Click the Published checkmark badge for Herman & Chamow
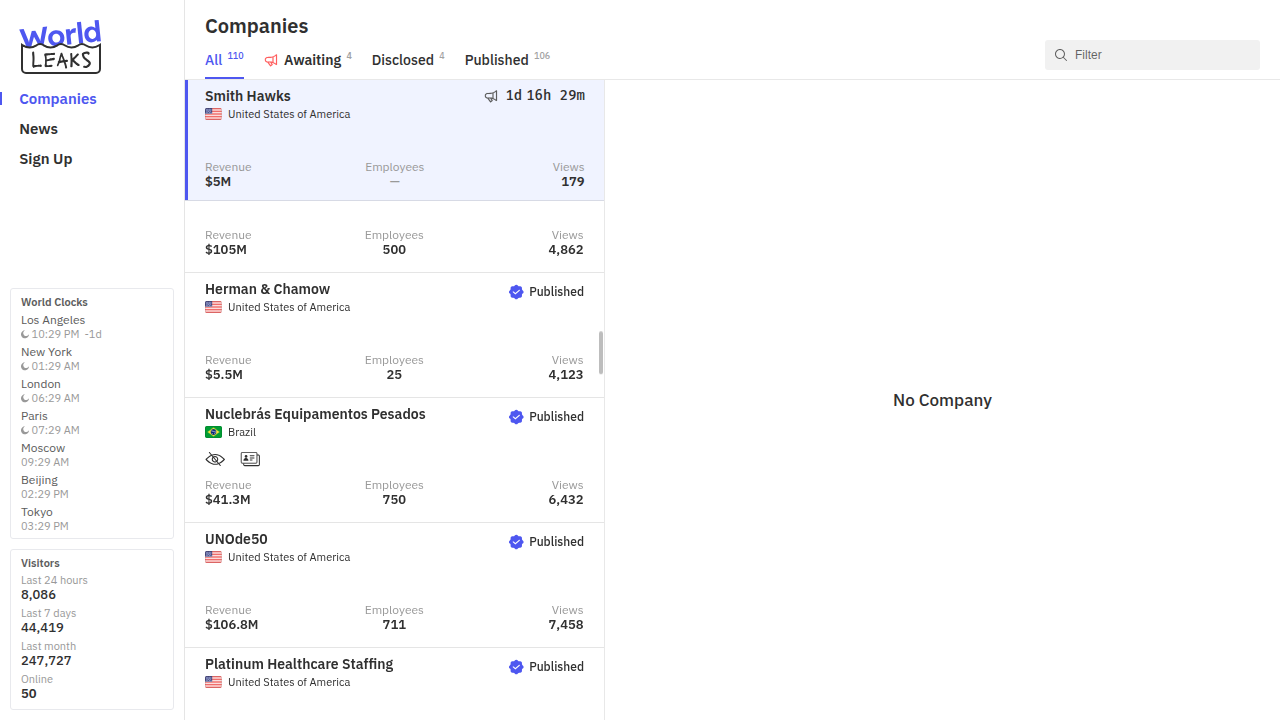This screenshot has width=1280, height=720. click(516, 292)
